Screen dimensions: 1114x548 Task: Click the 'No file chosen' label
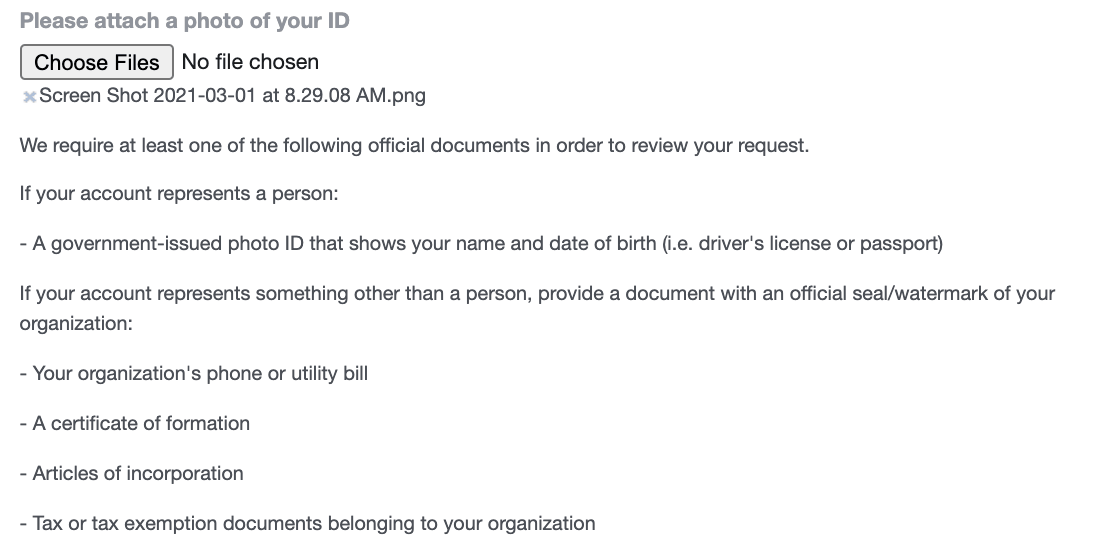[x=250, y=62]
